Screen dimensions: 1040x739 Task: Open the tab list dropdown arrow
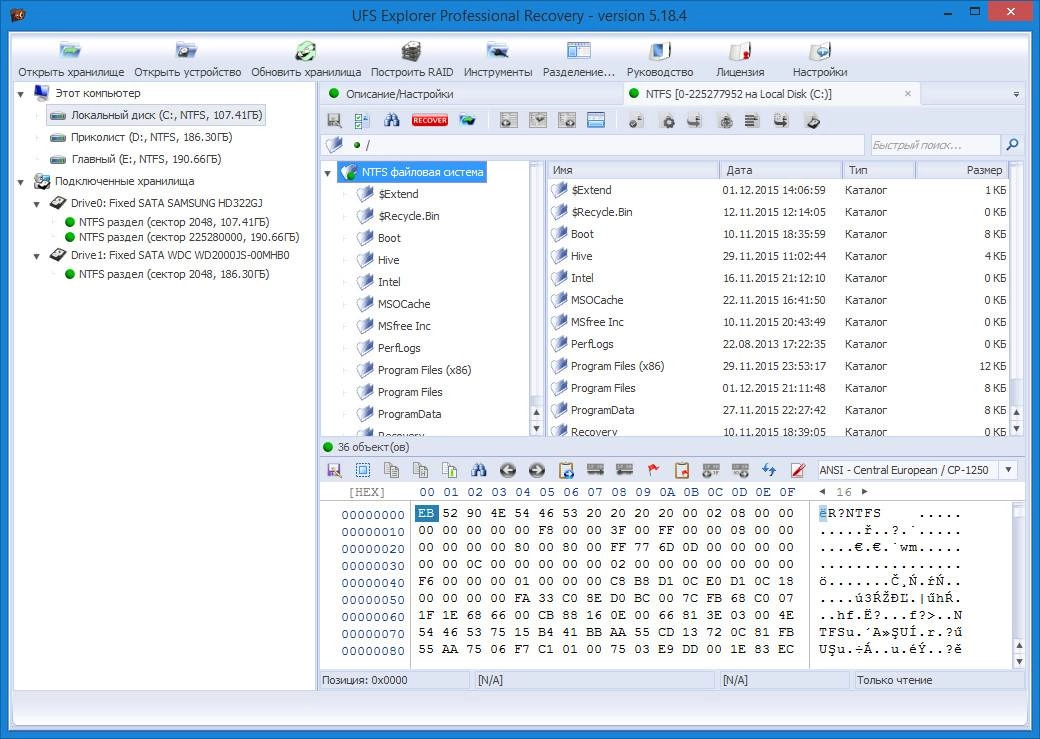tap(1016, 94)
